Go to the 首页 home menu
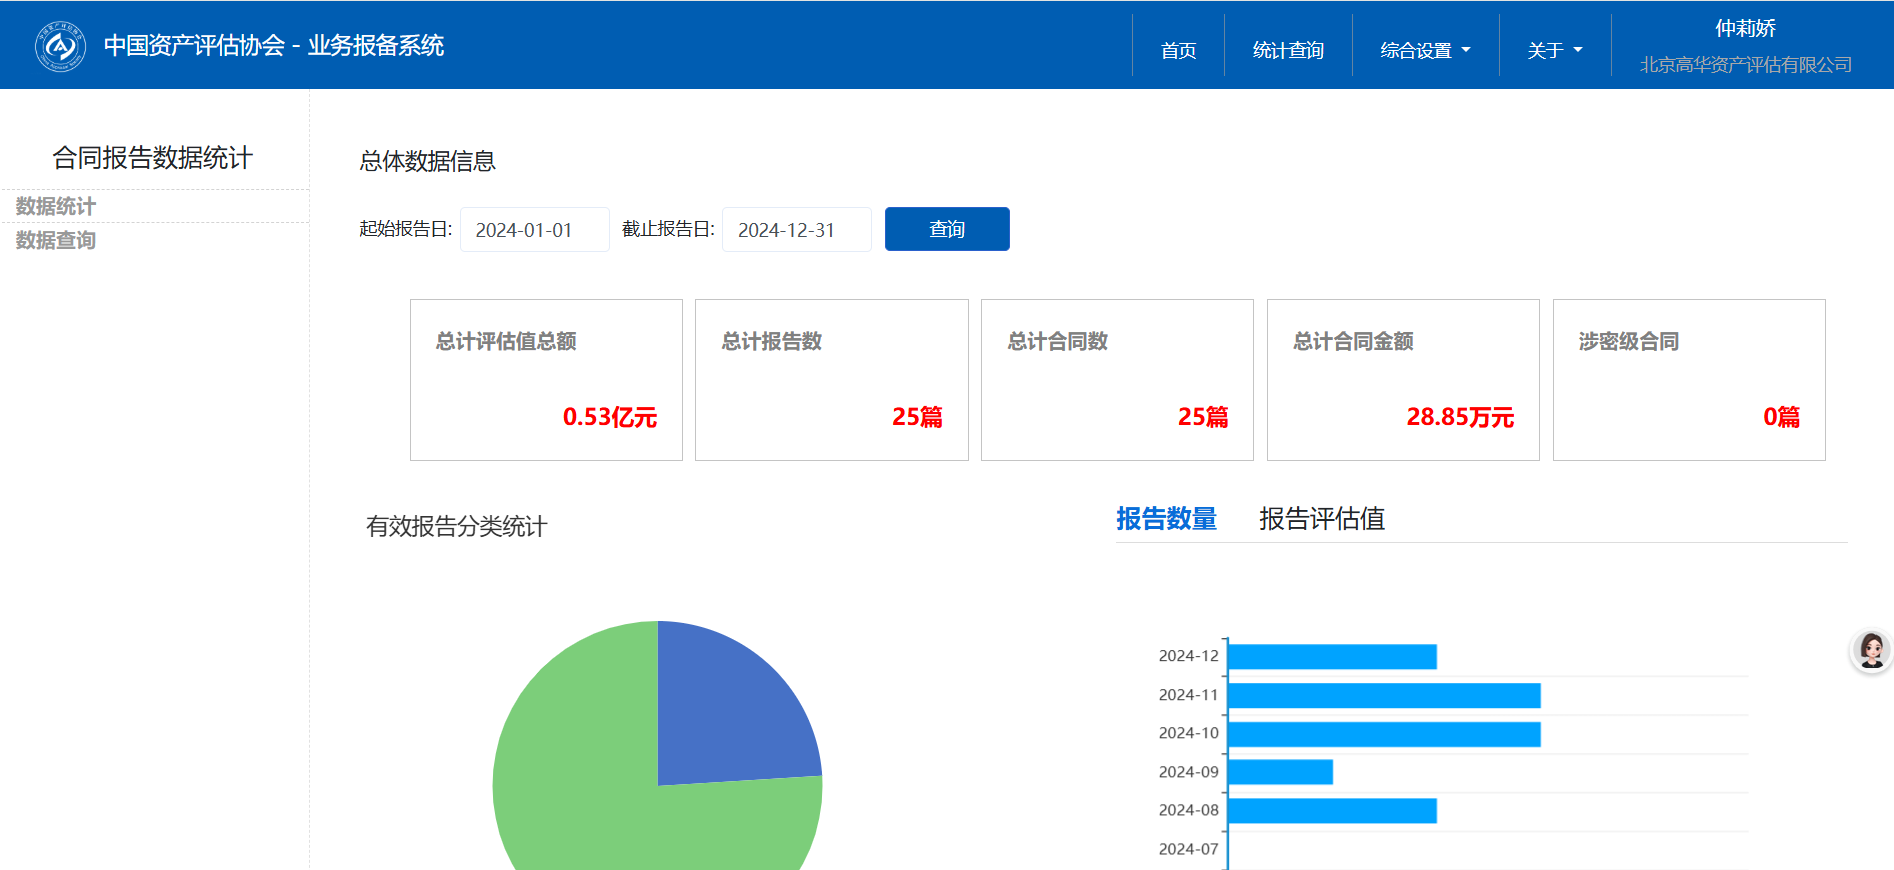1894x870 pixels. 1178,50
